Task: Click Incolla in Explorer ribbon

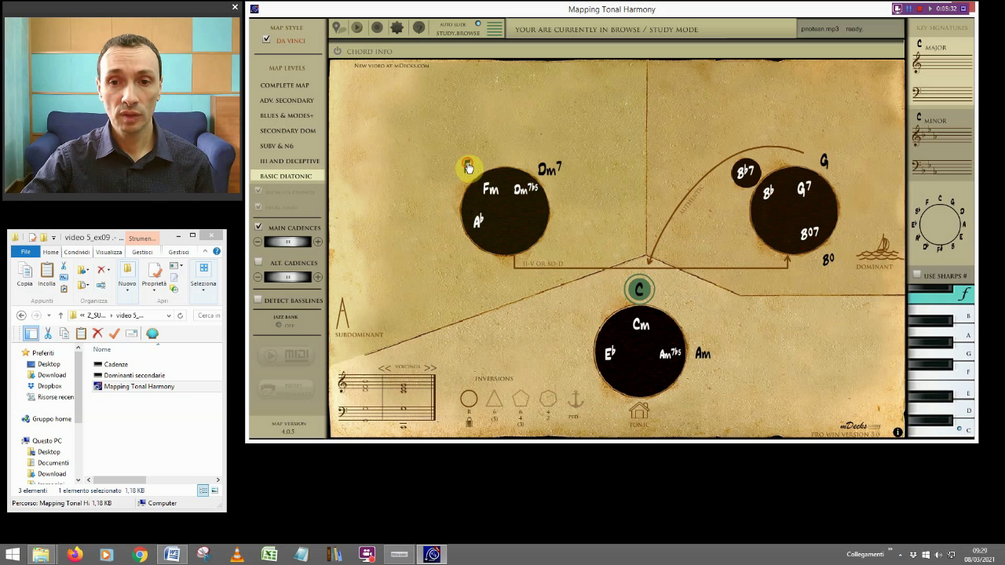Action: 46,274
